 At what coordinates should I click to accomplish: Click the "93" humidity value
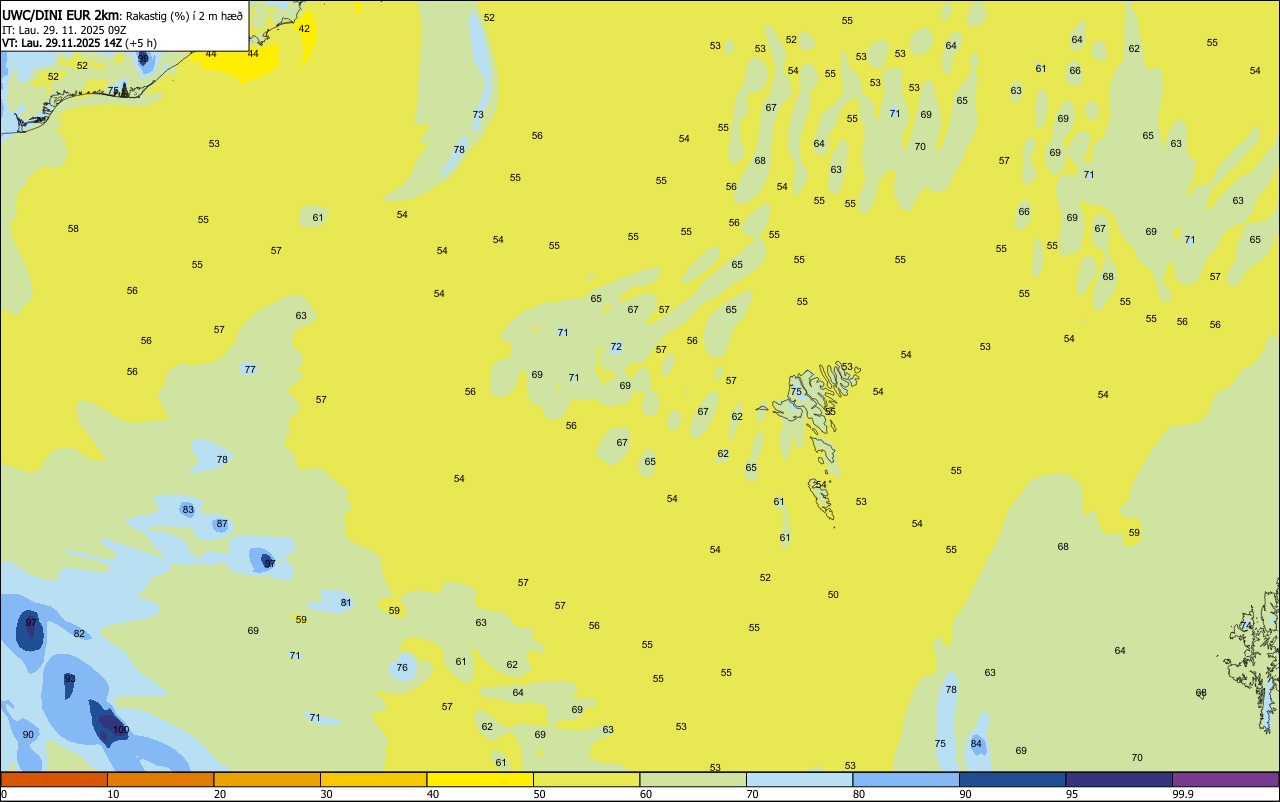[70, 679]
